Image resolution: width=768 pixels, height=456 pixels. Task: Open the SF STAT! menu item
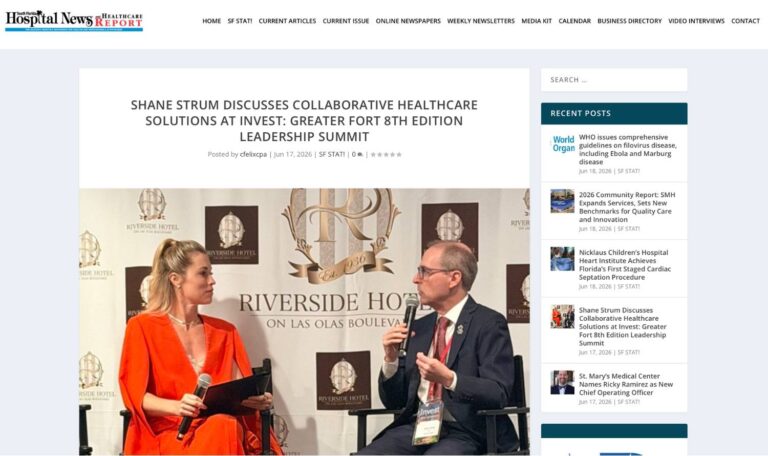click(240, 21)
